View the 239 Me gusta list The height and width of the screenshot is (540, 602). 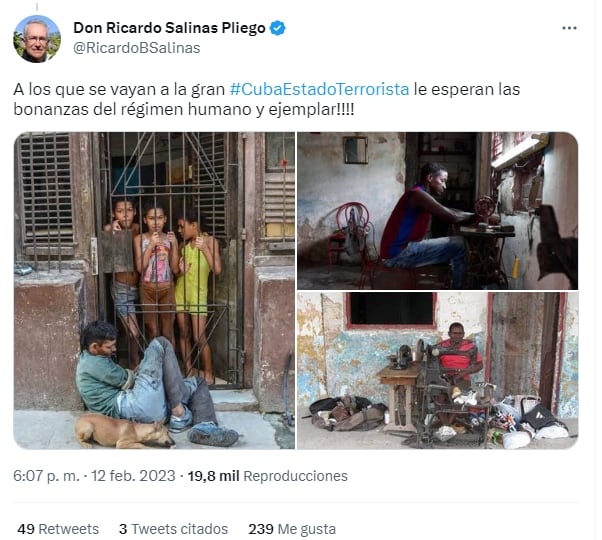click(x=292, y=529)
